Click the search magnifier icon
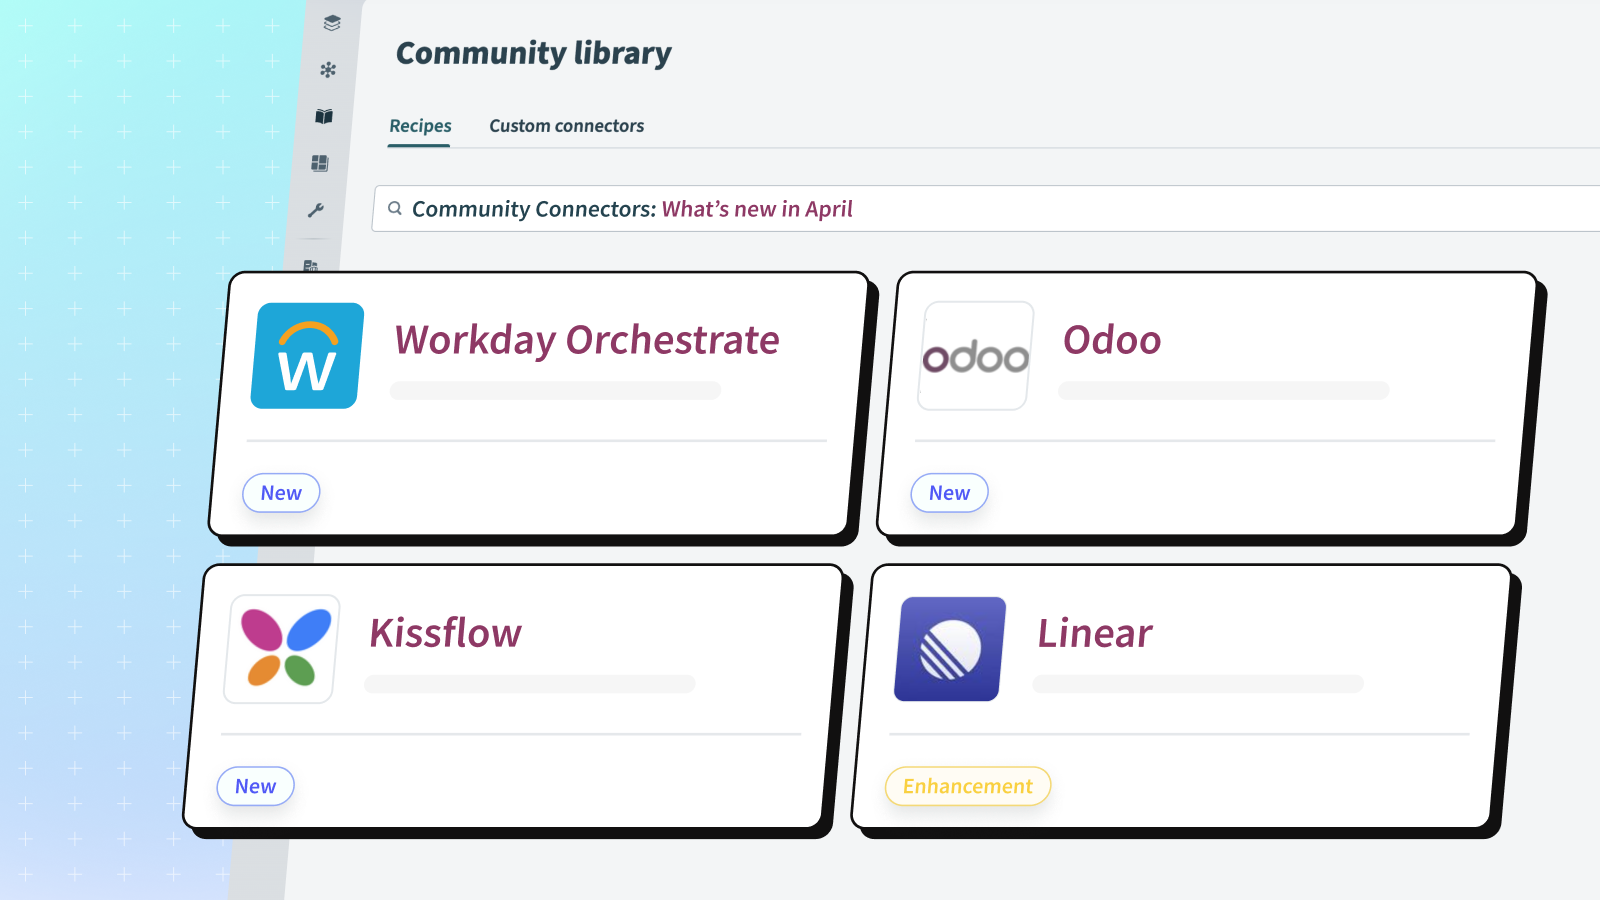 tap(395, 209)
